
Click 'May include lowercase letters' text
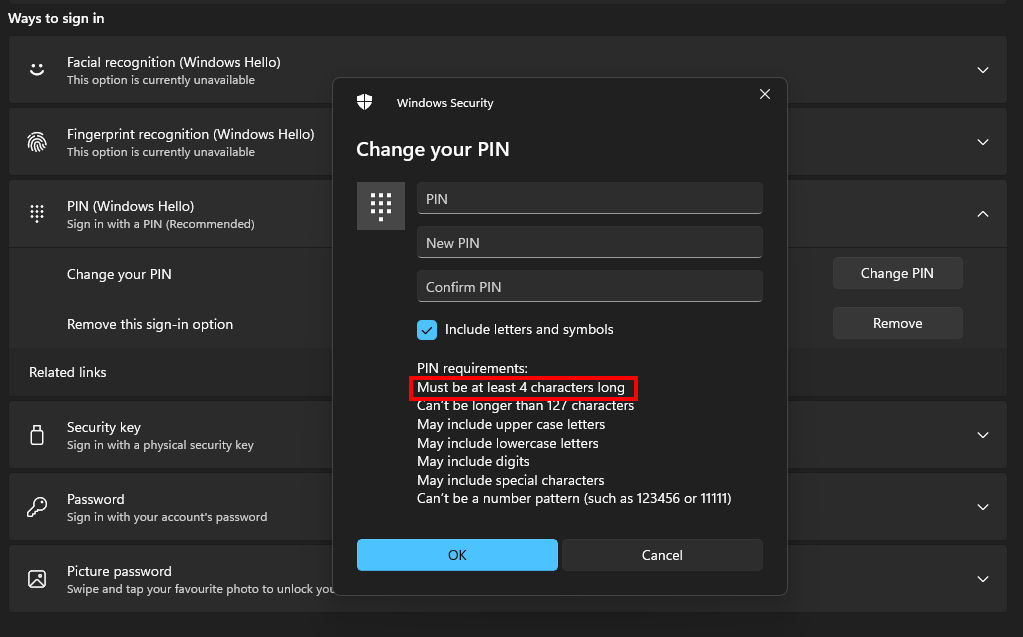click(508, 444)
